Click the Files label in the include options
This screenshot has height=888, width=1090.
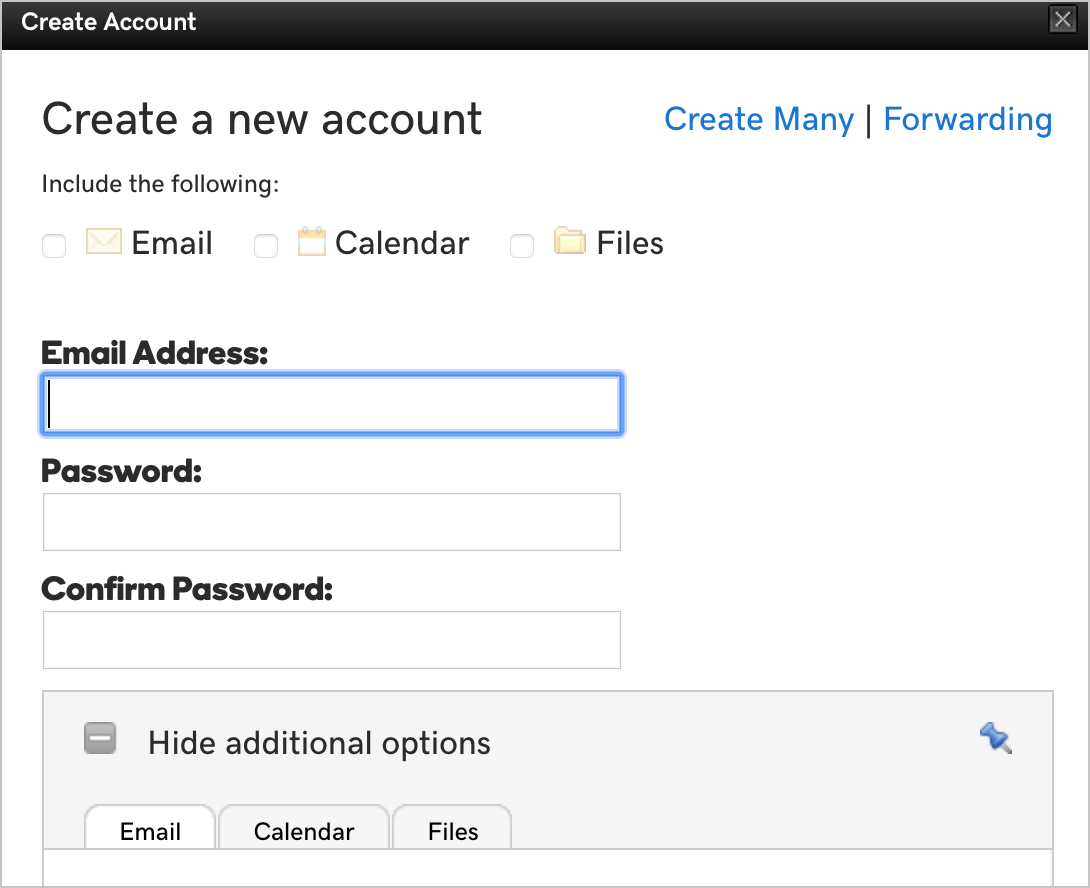630,243
